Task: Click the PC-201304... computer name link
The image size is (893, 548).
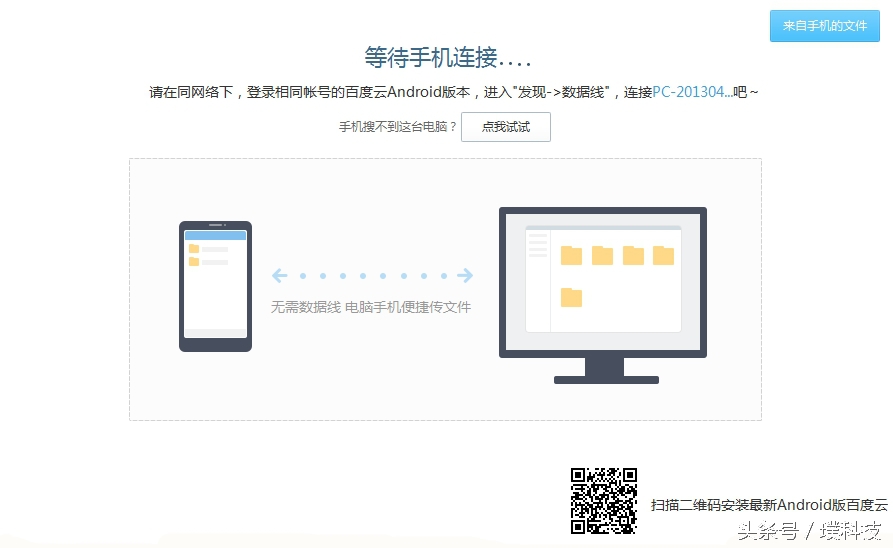Action: click(x=692, y=92)
